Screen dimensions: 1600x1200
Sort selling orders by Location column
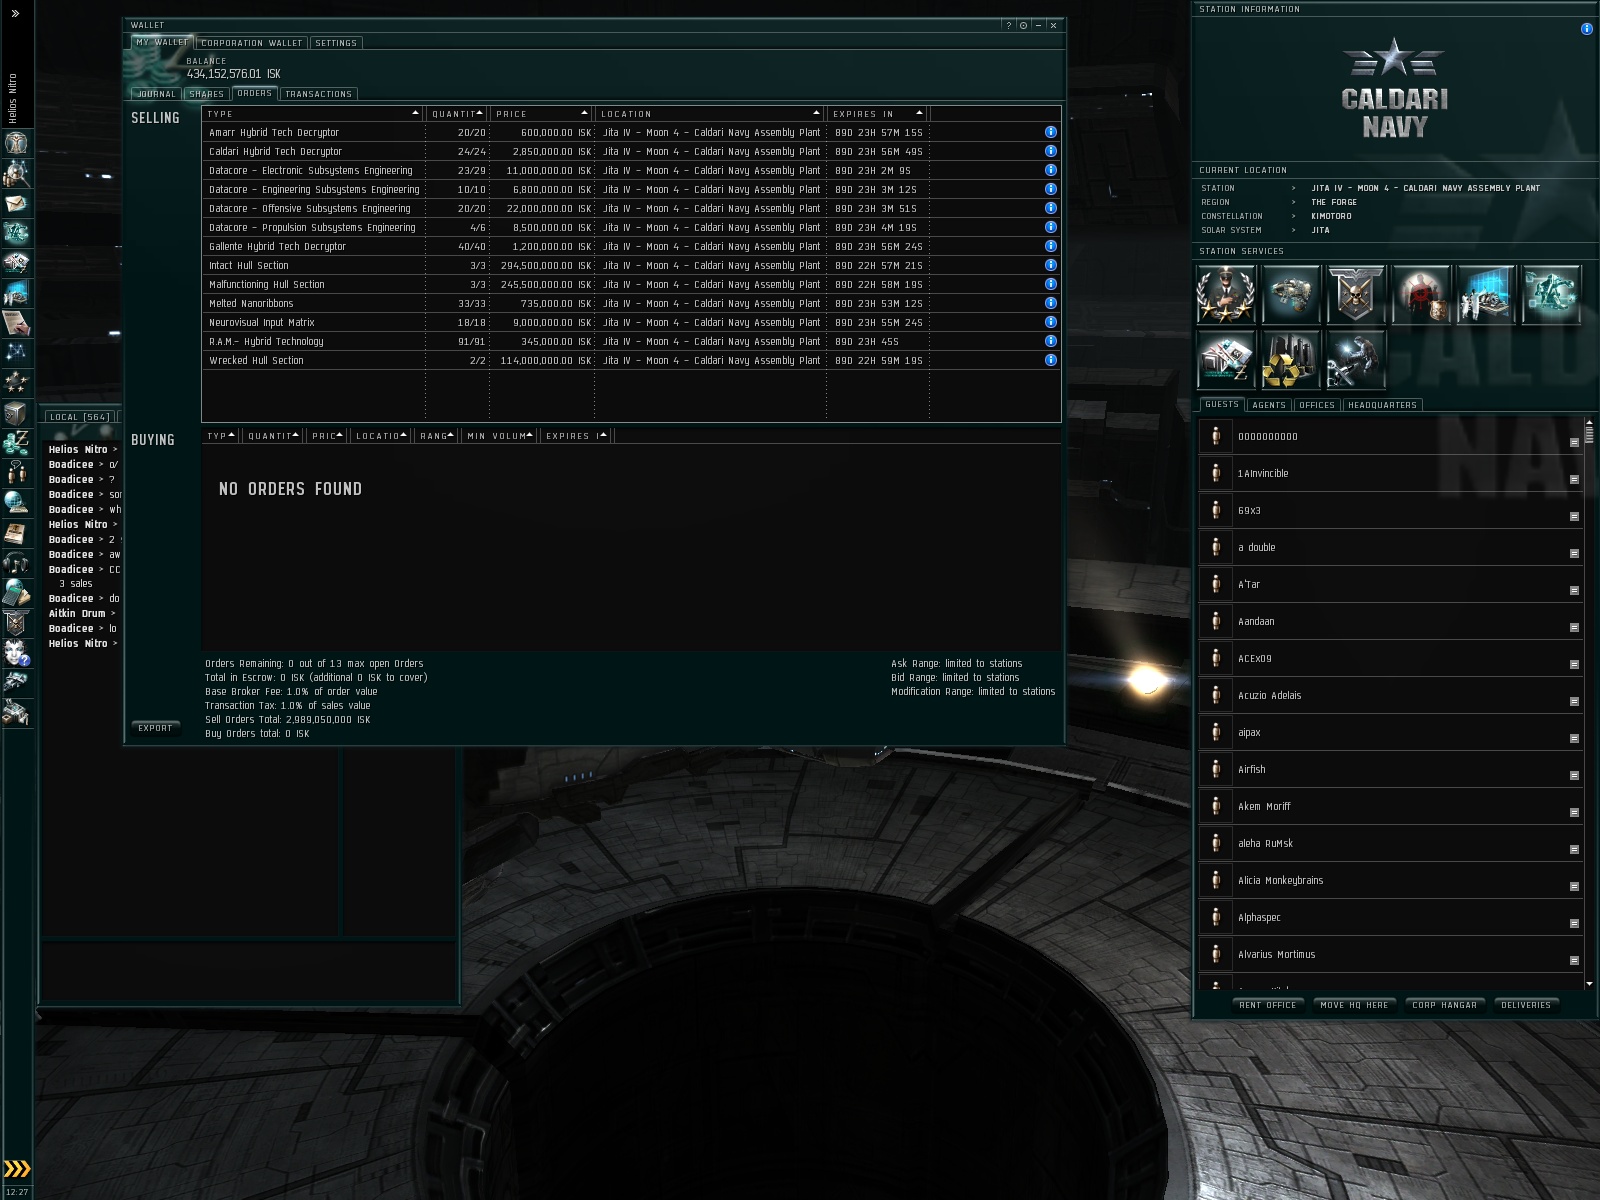coord(710,114)
